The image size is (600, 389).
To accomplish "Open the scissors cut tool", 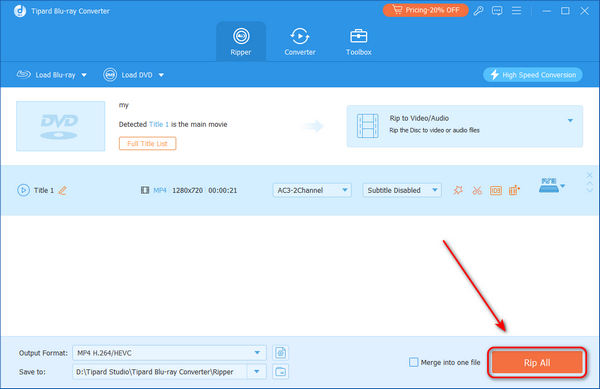I will pos(477,190).
